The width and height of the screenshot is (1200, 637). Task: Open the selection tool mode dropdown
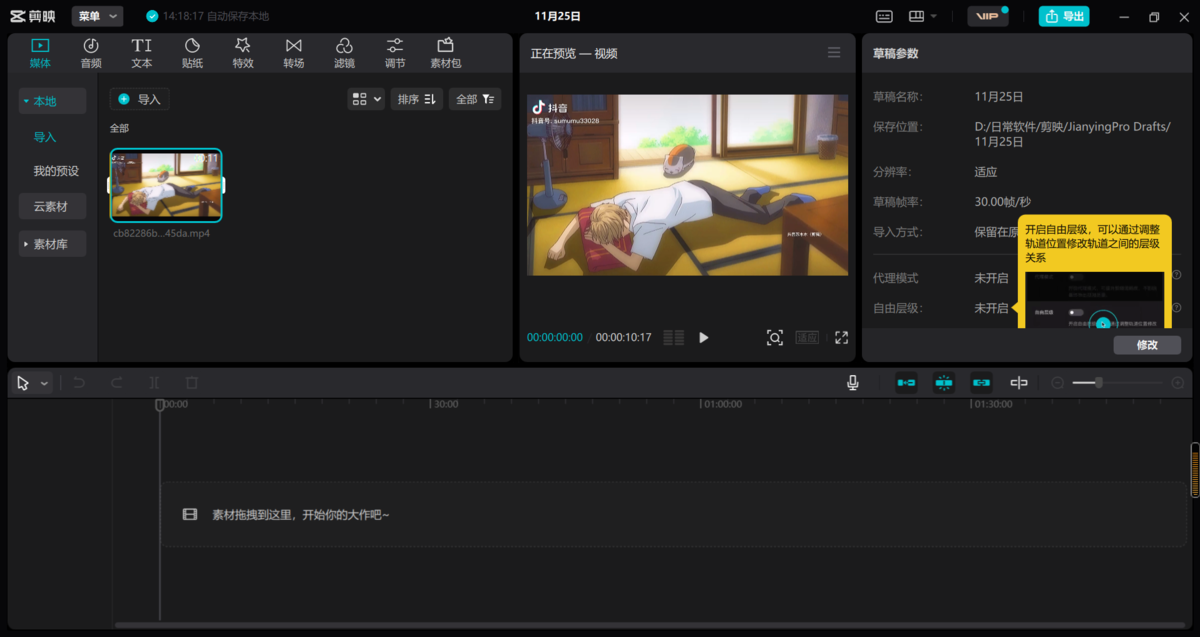pyautogui.click(x=45, y=383)
